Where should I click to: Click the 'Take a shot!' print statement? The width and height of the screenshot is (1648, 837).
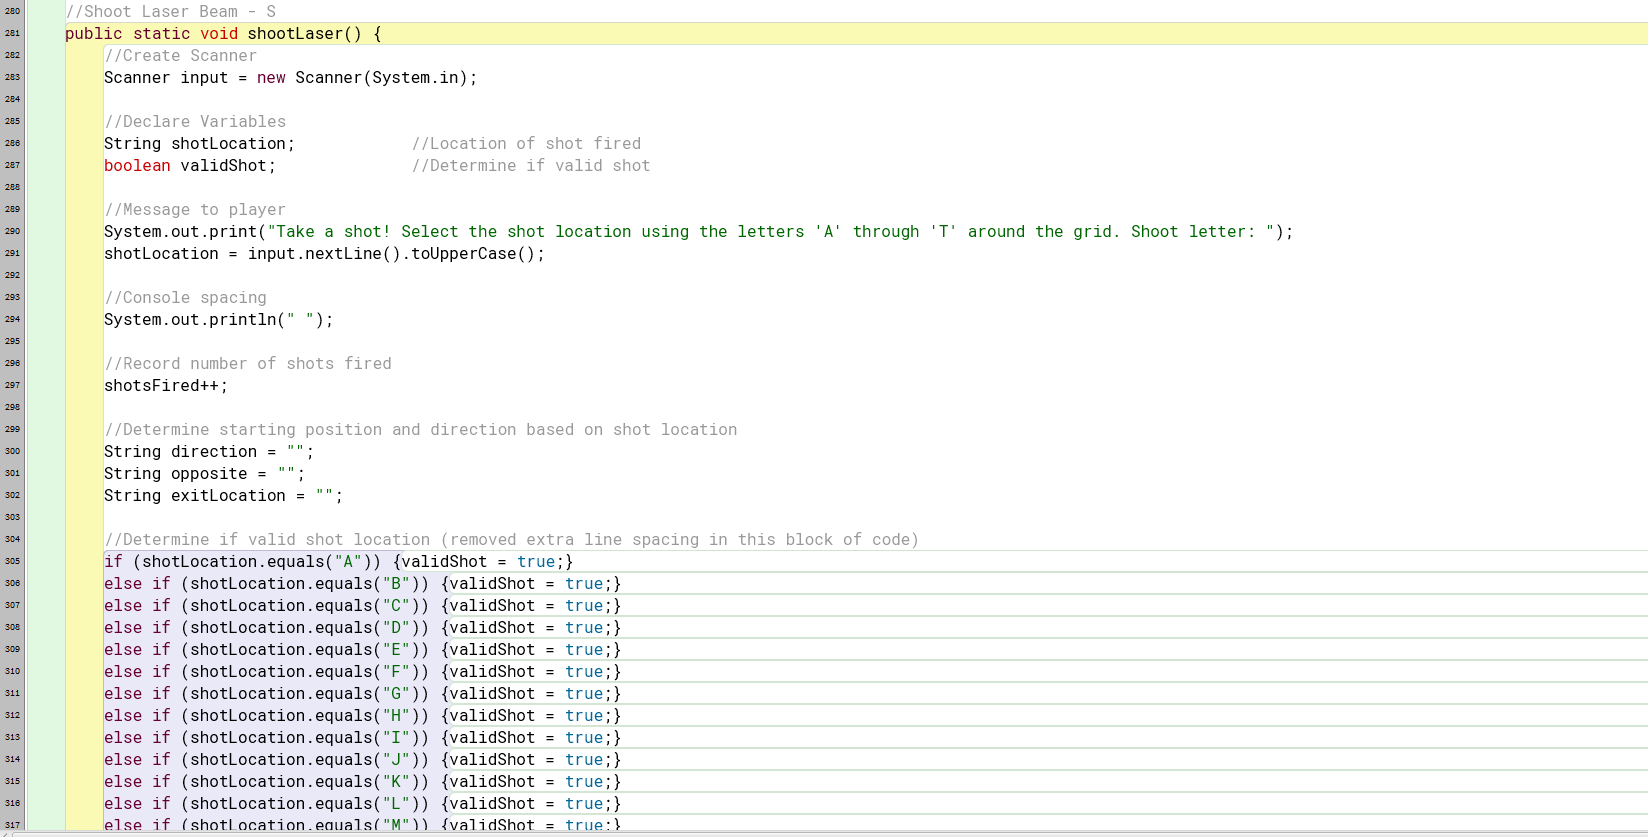point(698,232)
